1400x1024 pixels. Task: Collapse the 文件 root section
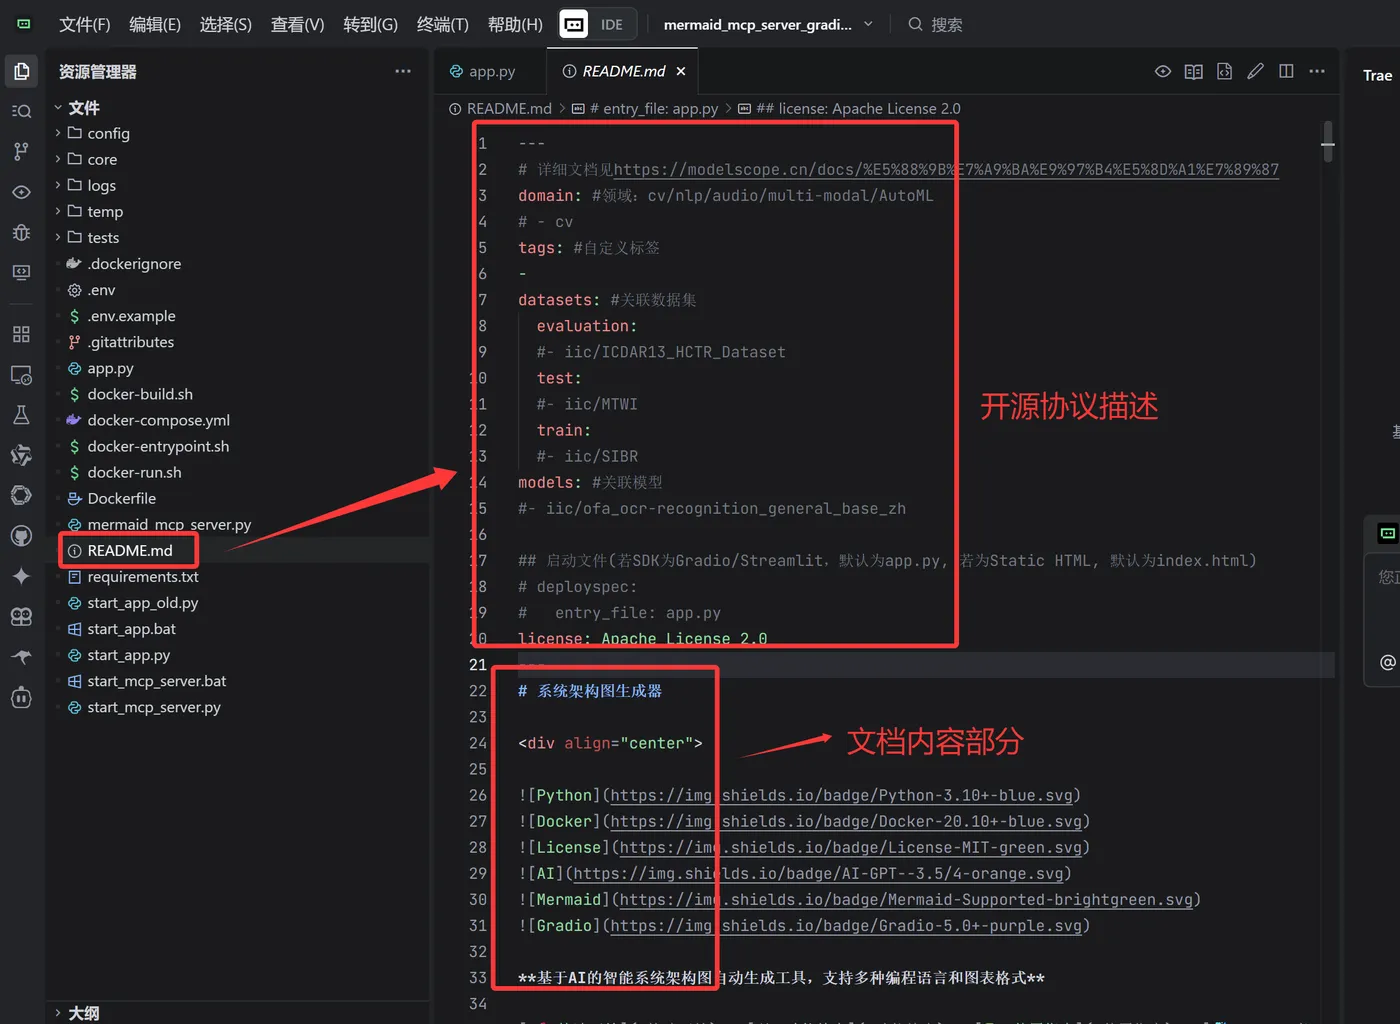tap(58, 107)
